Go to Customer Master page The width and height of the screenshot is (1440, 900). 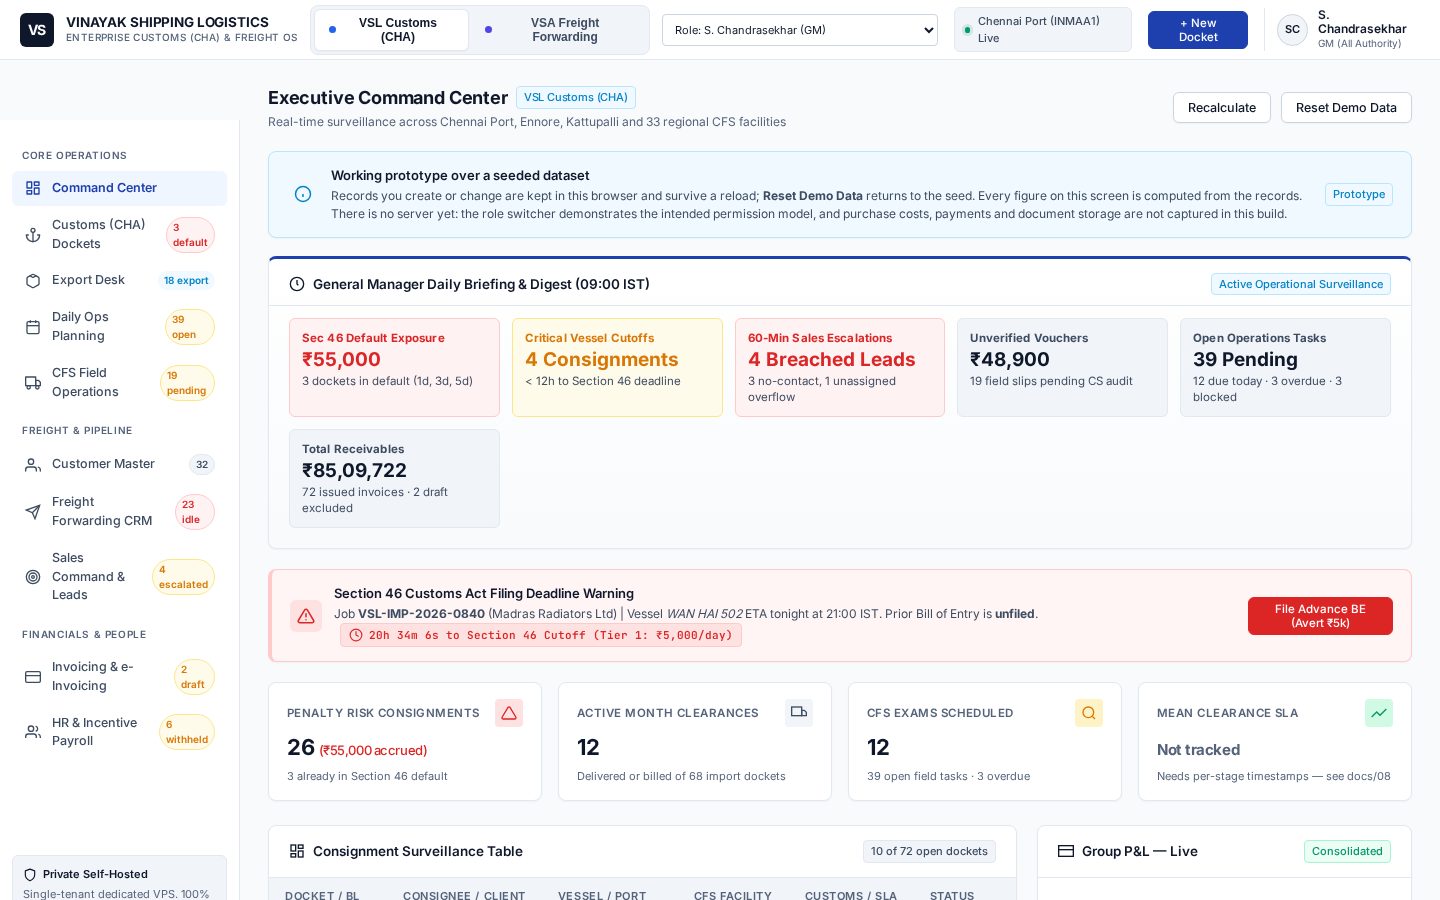coord(120,465)
